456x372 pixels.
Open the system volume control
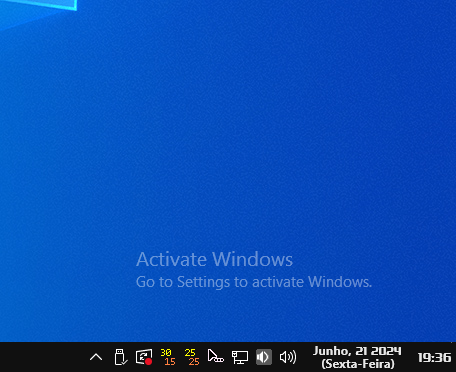[288, 357]
